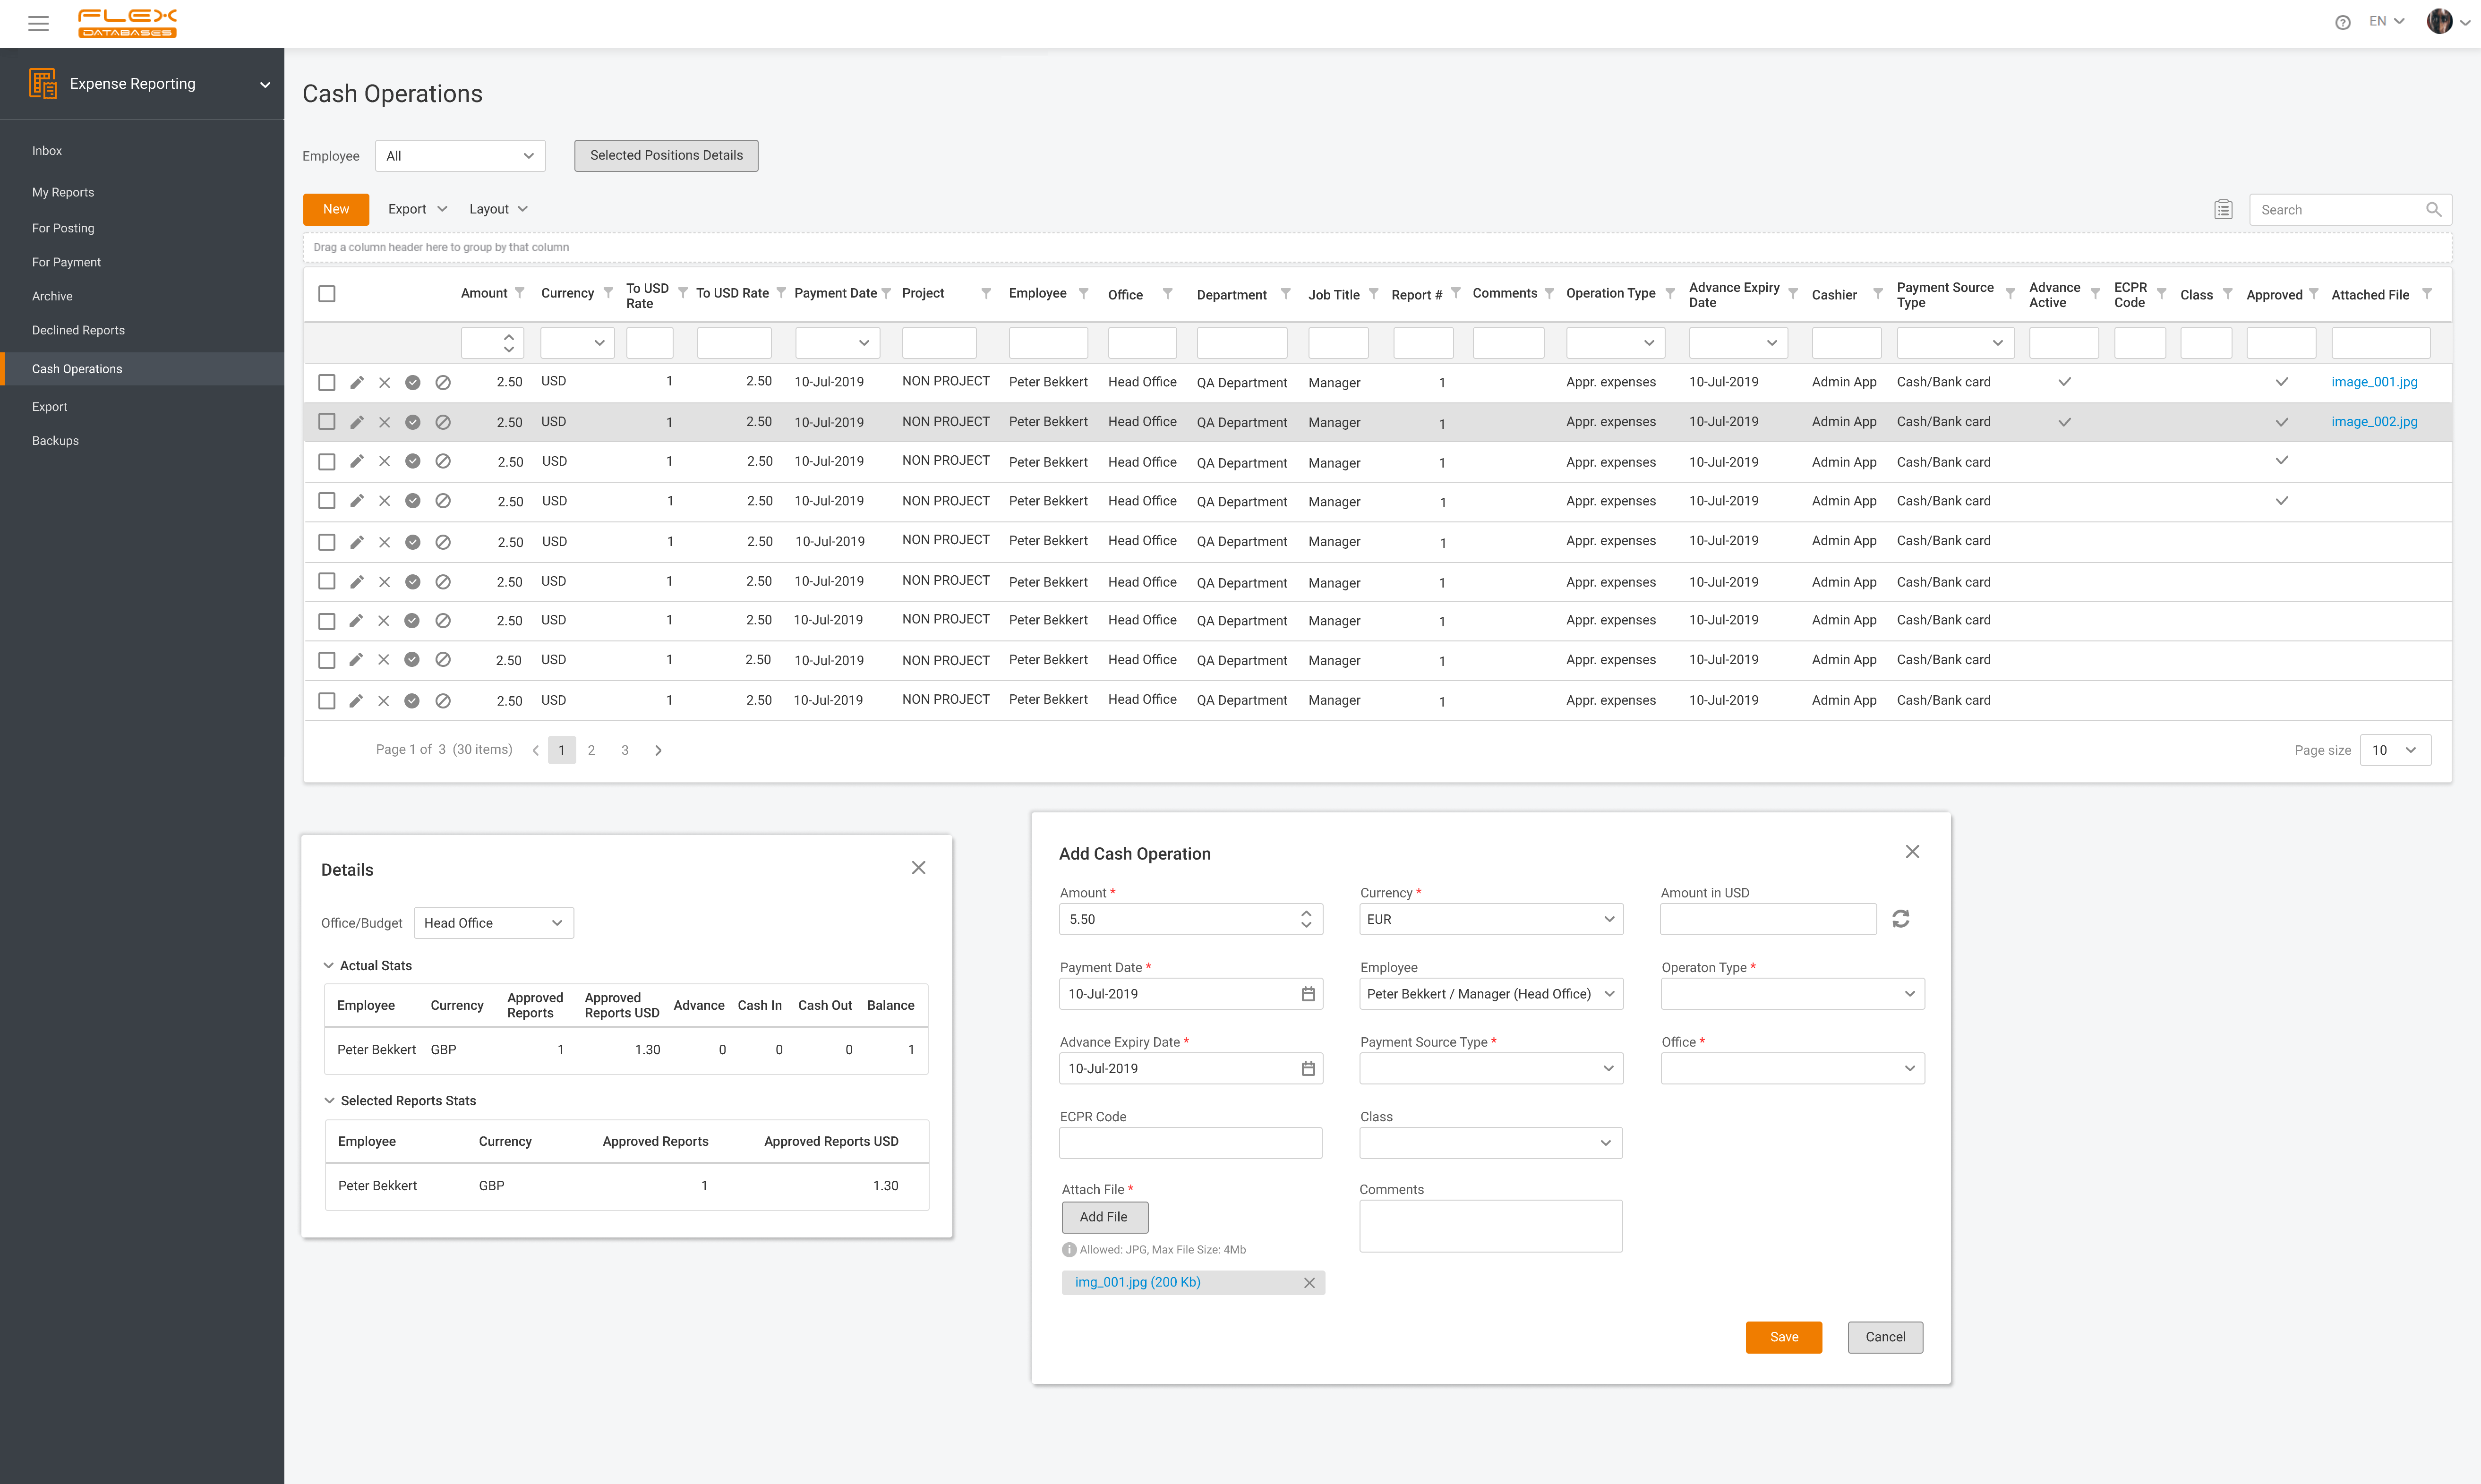Viewport: 2481px width, 1484px height.
Task: Click the approve checkmark circle icon in third row
Action: pyautogui.click(x=412, y=461)
